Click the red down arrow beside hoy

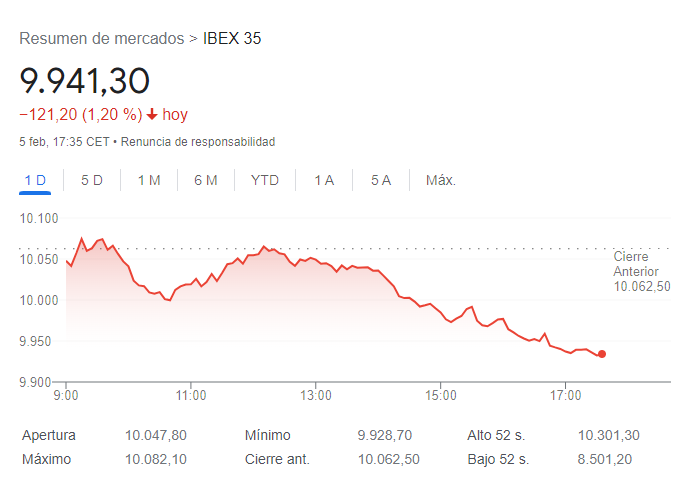(x=152, y=114)
